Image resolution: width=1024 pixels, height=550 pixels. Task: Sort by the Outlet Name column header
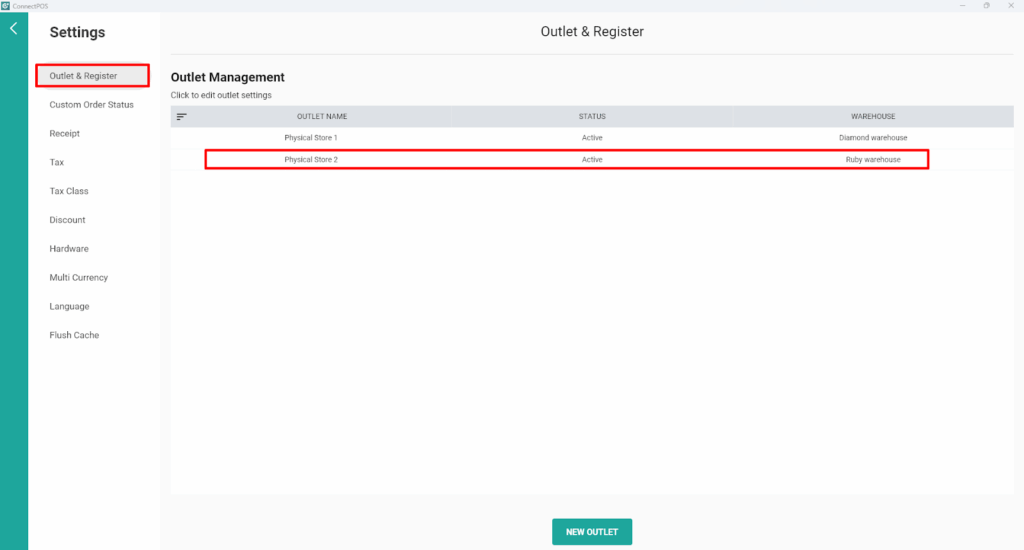click(322, 117)
